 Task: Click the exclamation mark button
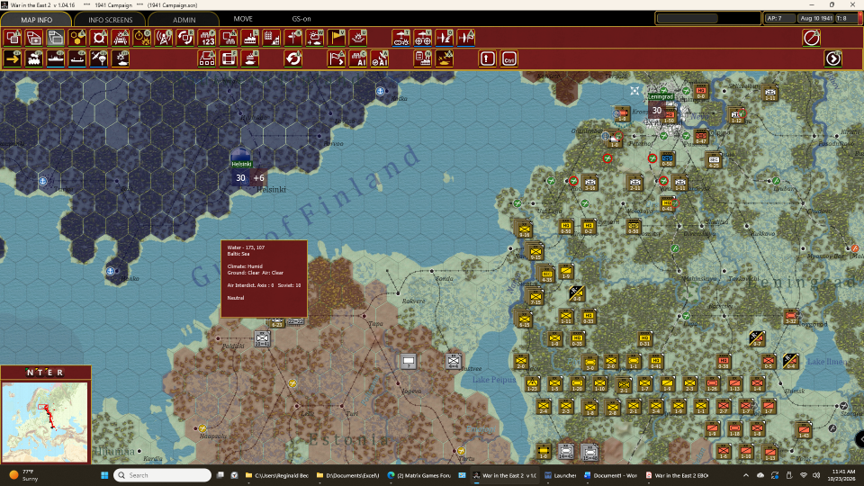(x=487, y=58)
